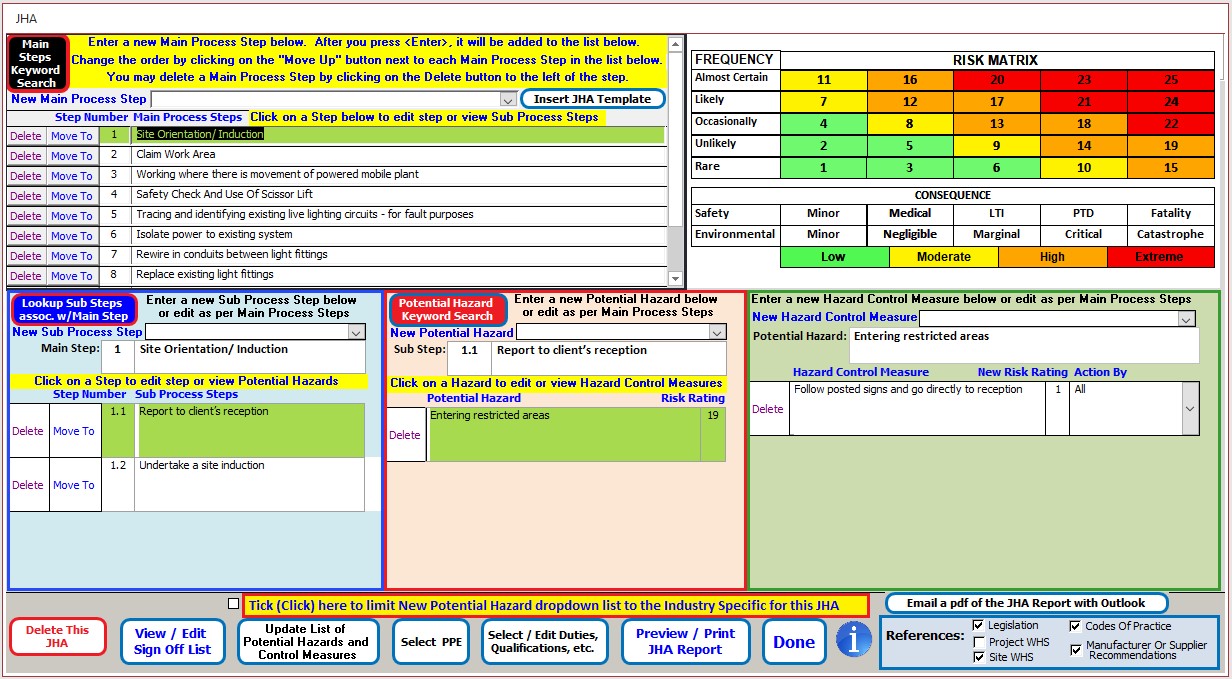
Task: Select sub step Undertake a site induction
Action: (250, 485)
